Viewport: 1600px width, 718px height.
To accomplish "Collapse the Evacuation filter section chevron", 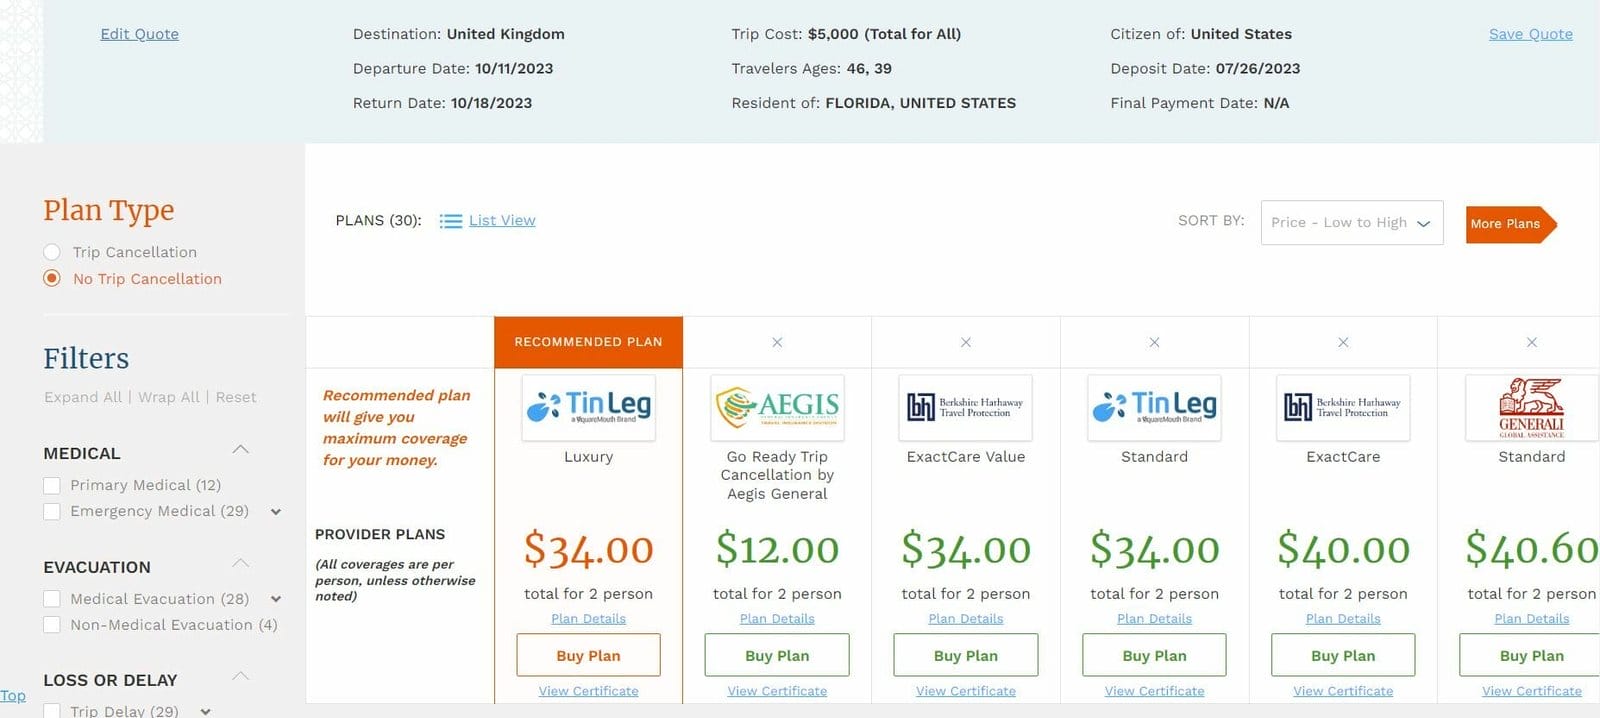I will pos(241,564).
